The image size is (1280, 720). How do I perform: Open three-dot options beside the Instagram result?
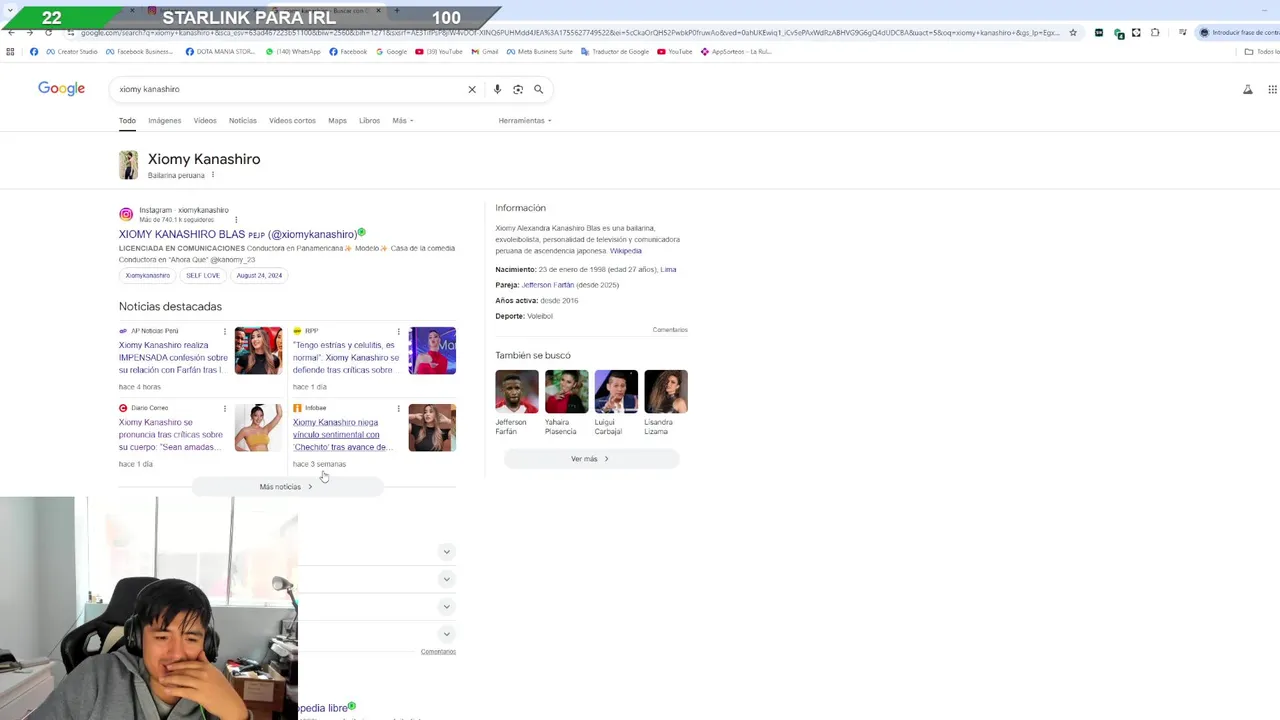236,219
